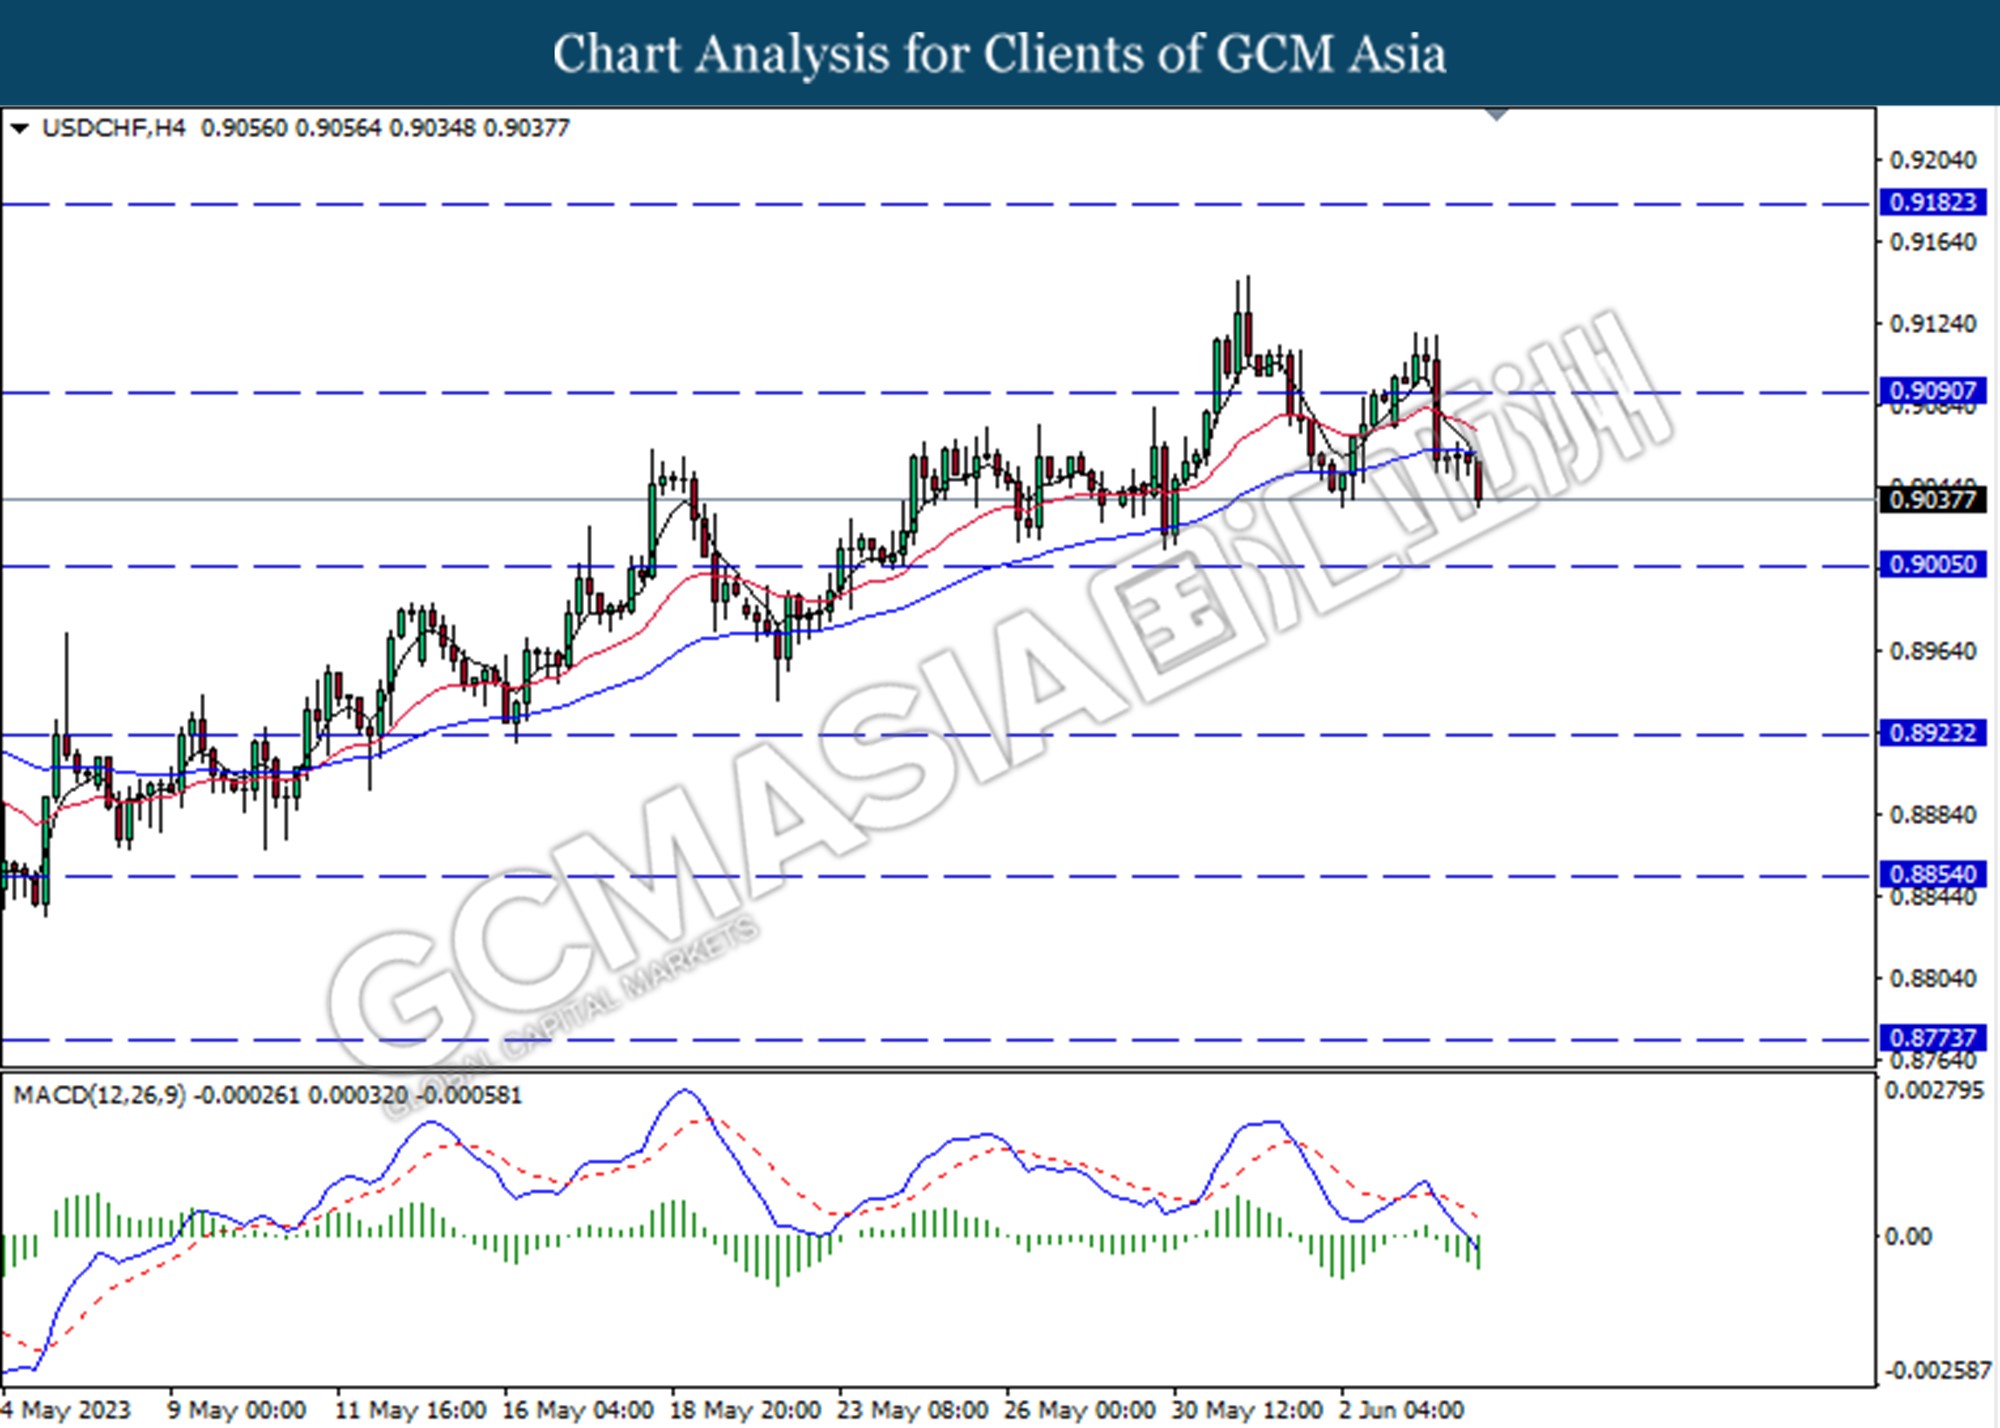Viewport: 2000px width, 1428px height.
Task: Select the OHLC values 0.90560 0.90564 0.90348 0.90377
Action: (385, 128)
